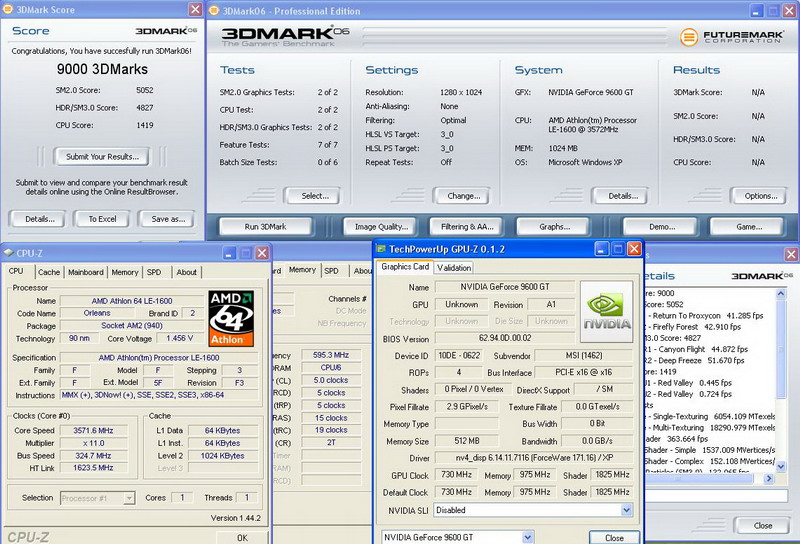This screenshot has width=800, height=544.
Task: Click the Driver field in GPU-Z
Action: click(x=533, y=458)
